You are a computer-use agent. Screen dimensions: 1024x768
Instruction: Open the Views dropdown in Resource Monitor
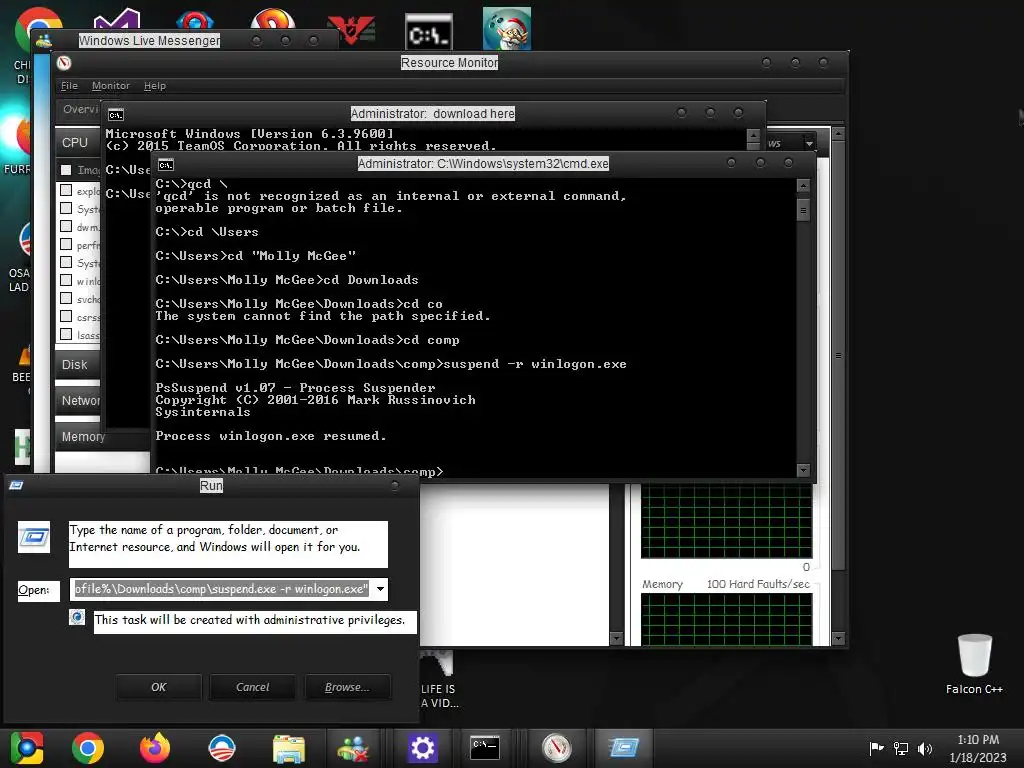click(809, 143)
